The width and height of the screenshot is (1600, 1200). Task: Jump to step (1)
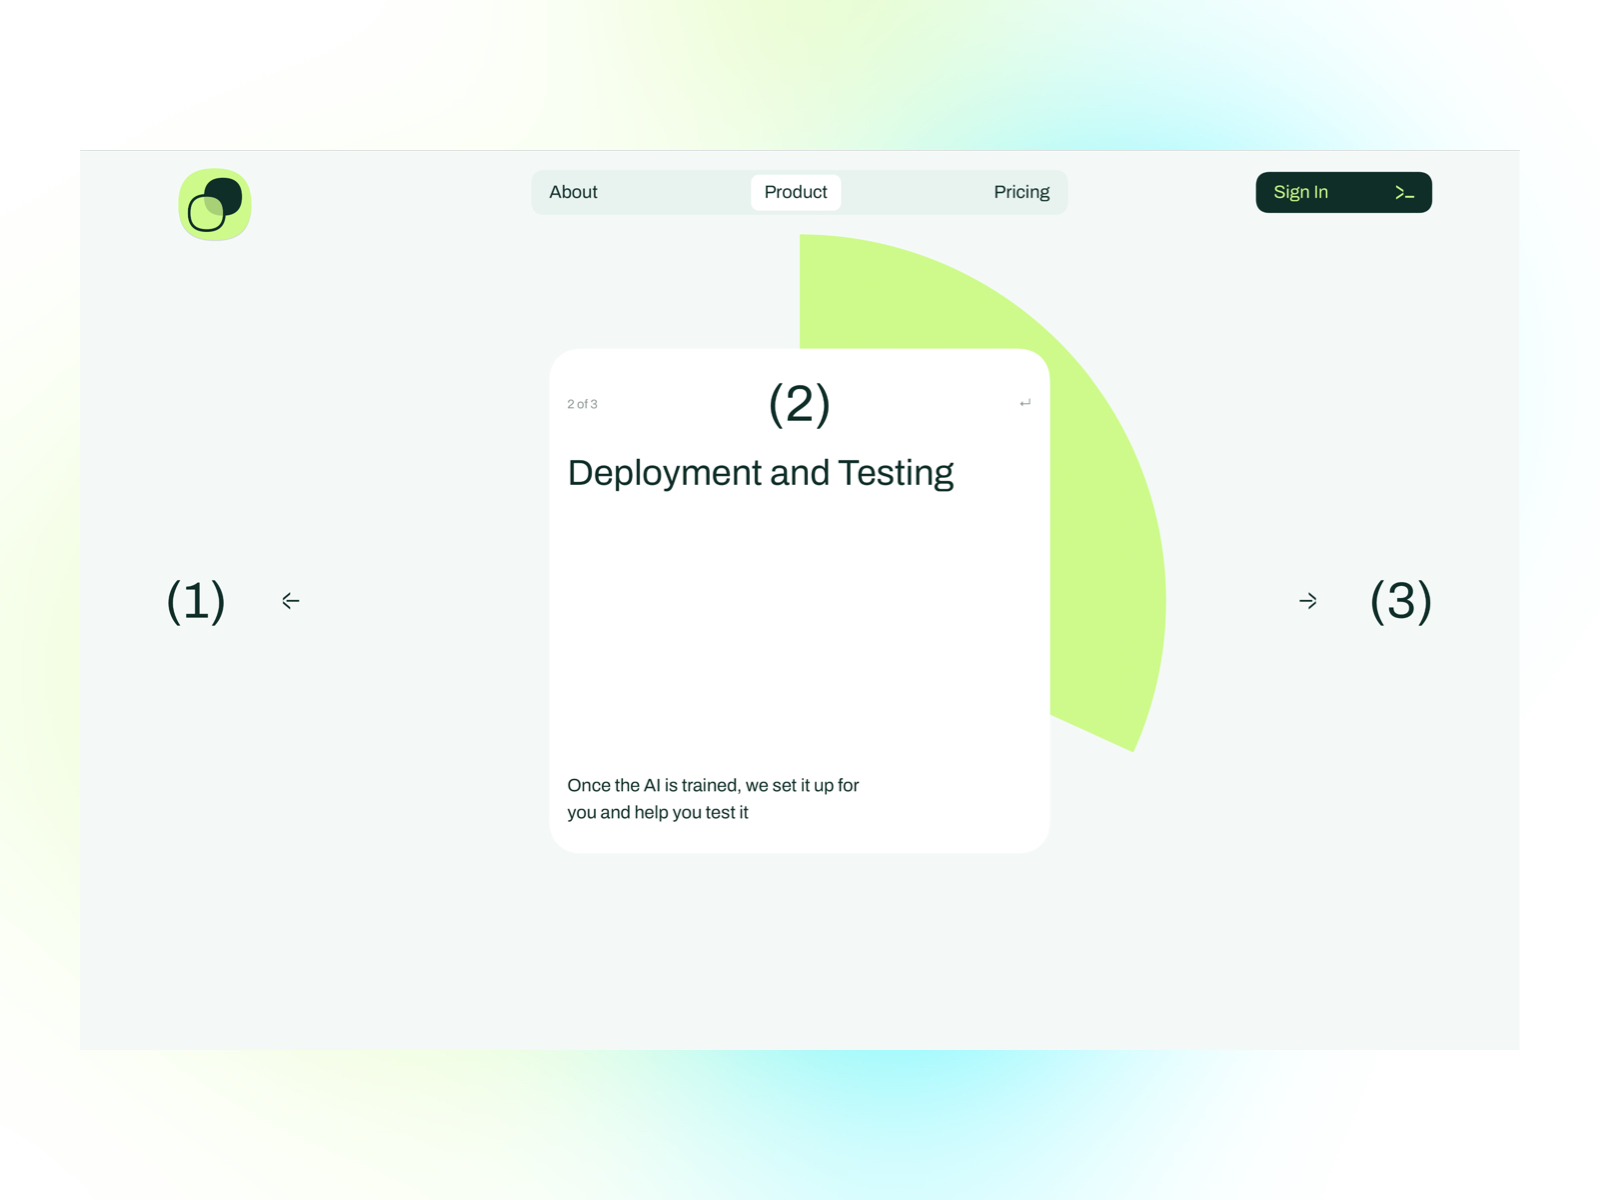click(x=196, y=601)
